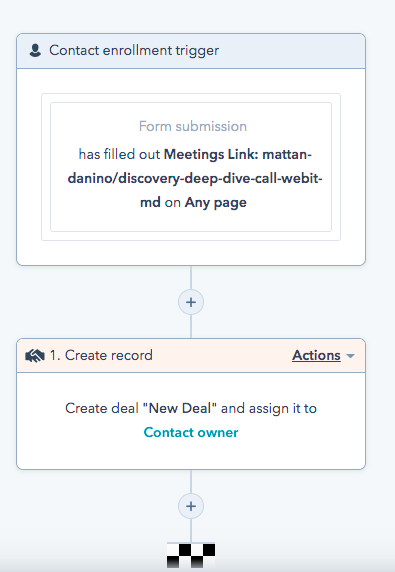Viewport: 395px width, 572px height.
Task: Add action using plus button below Create record
Action: click(191, 506)
